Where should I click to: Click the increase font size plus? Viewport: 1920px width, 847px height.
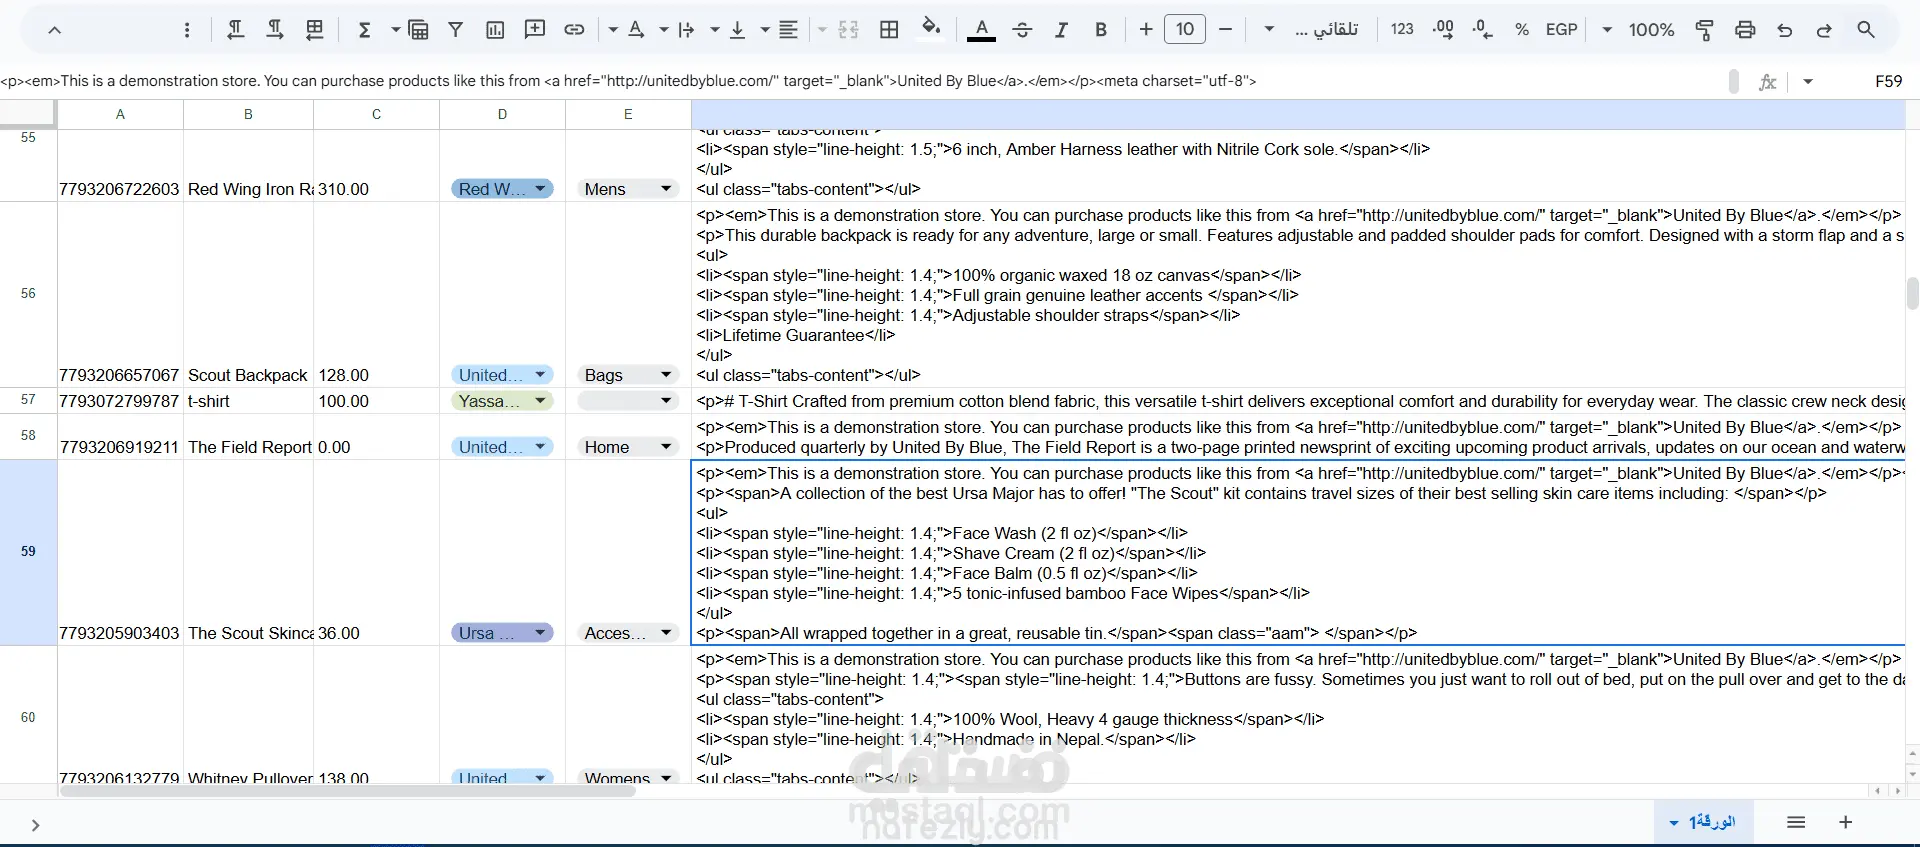pos(1146,30)
